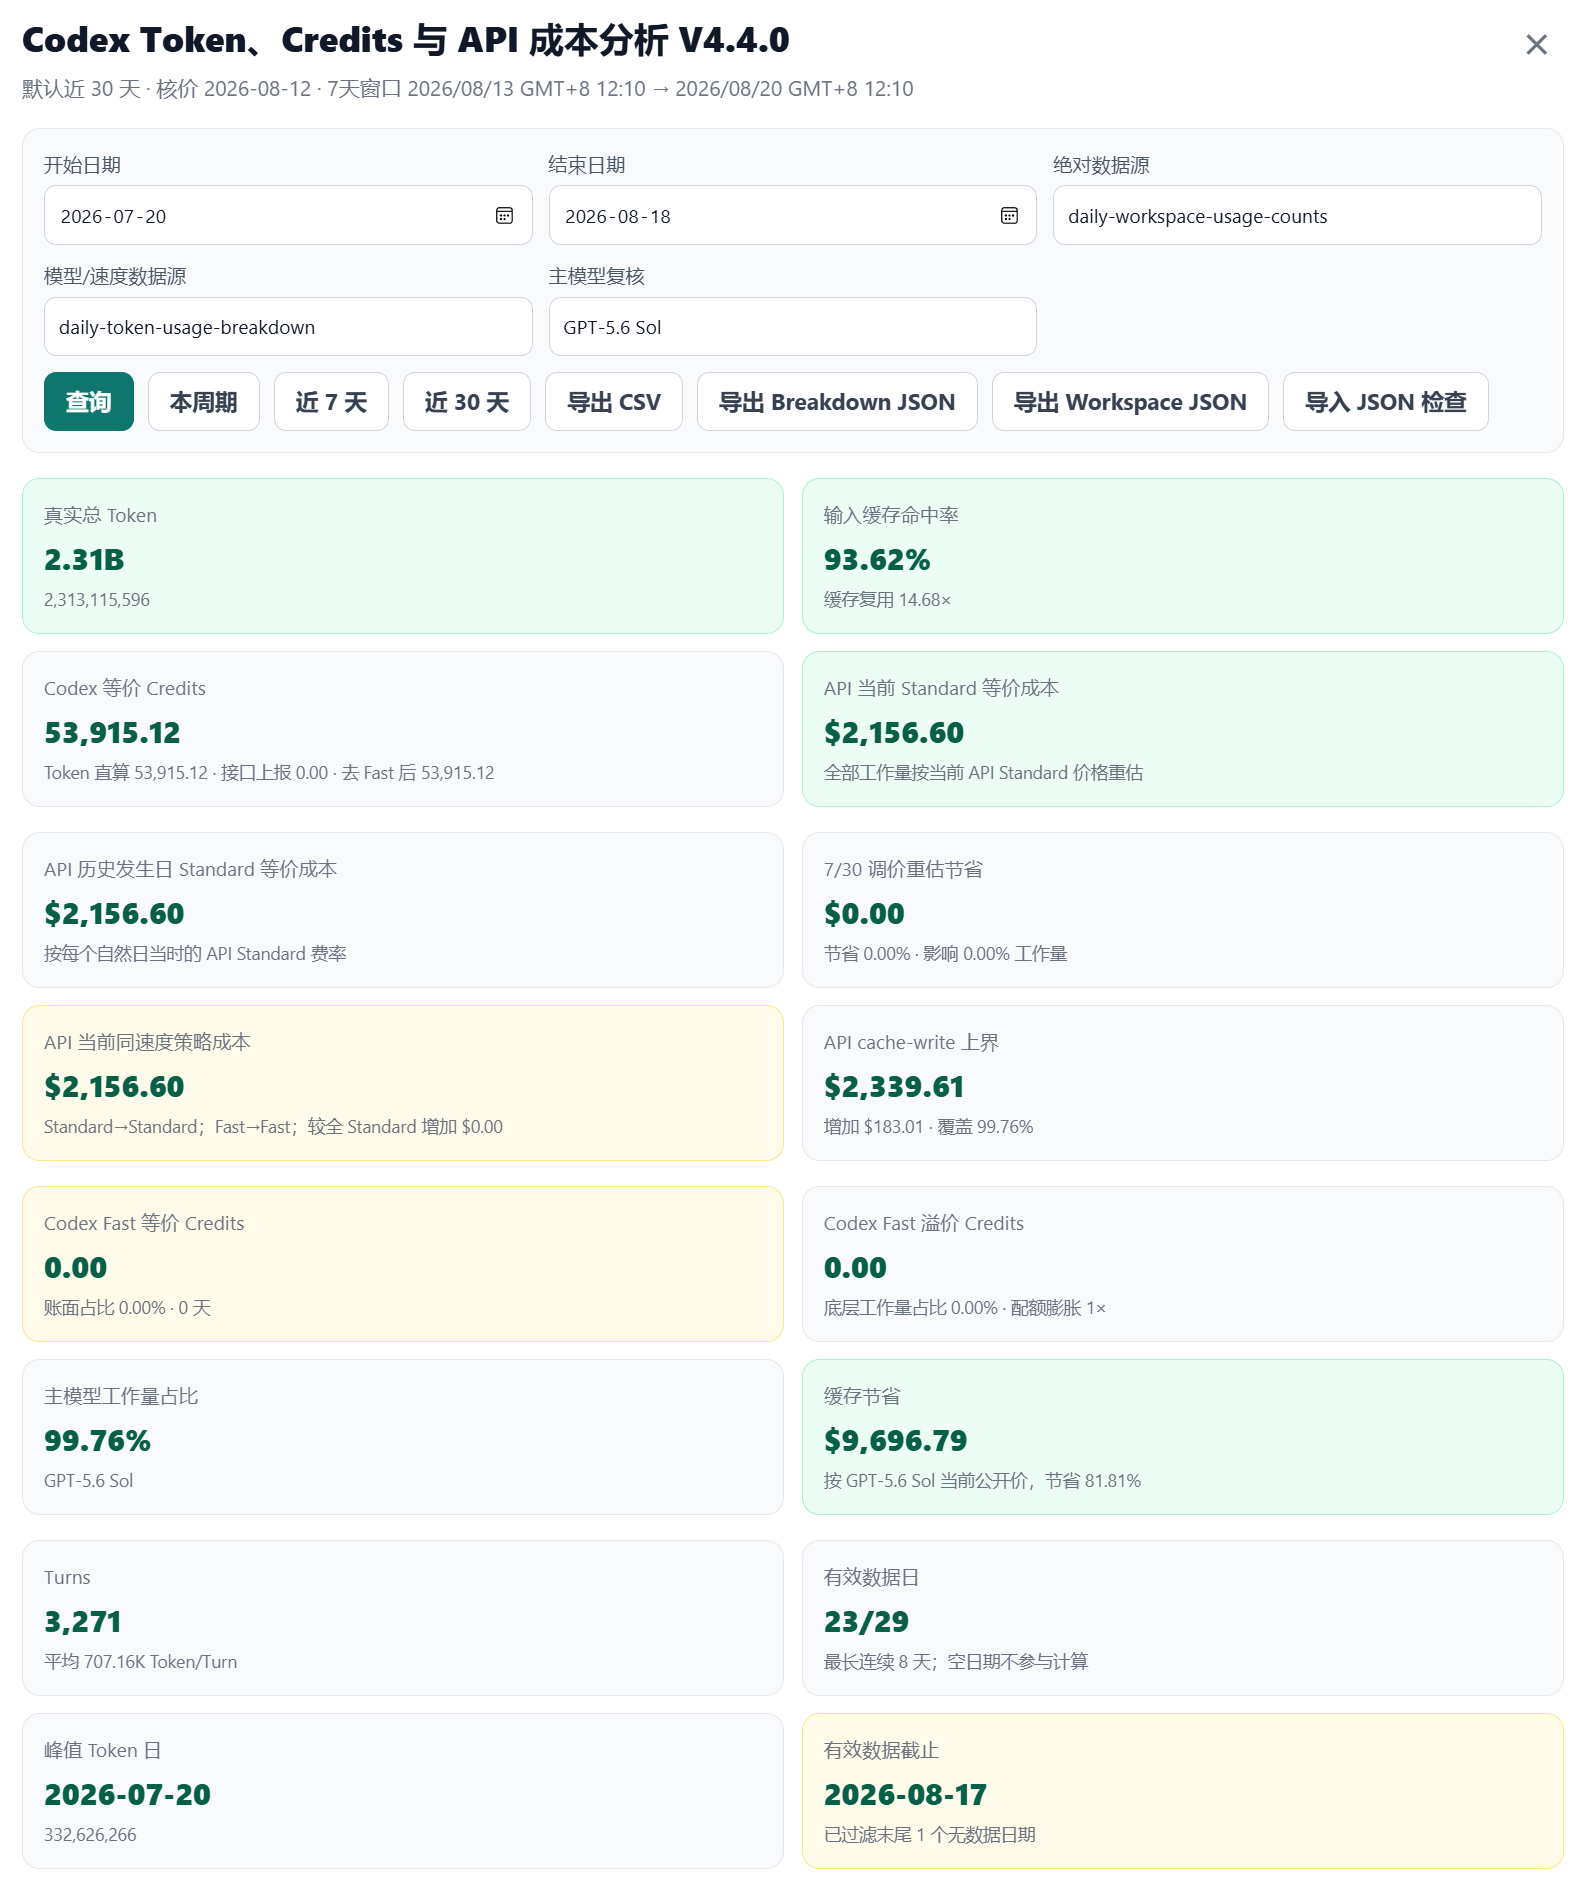This screenshot has height=1890, width=1590.
Task: Click the 主模型工作量占比 value 99.76%
Action: point(97,1441)
